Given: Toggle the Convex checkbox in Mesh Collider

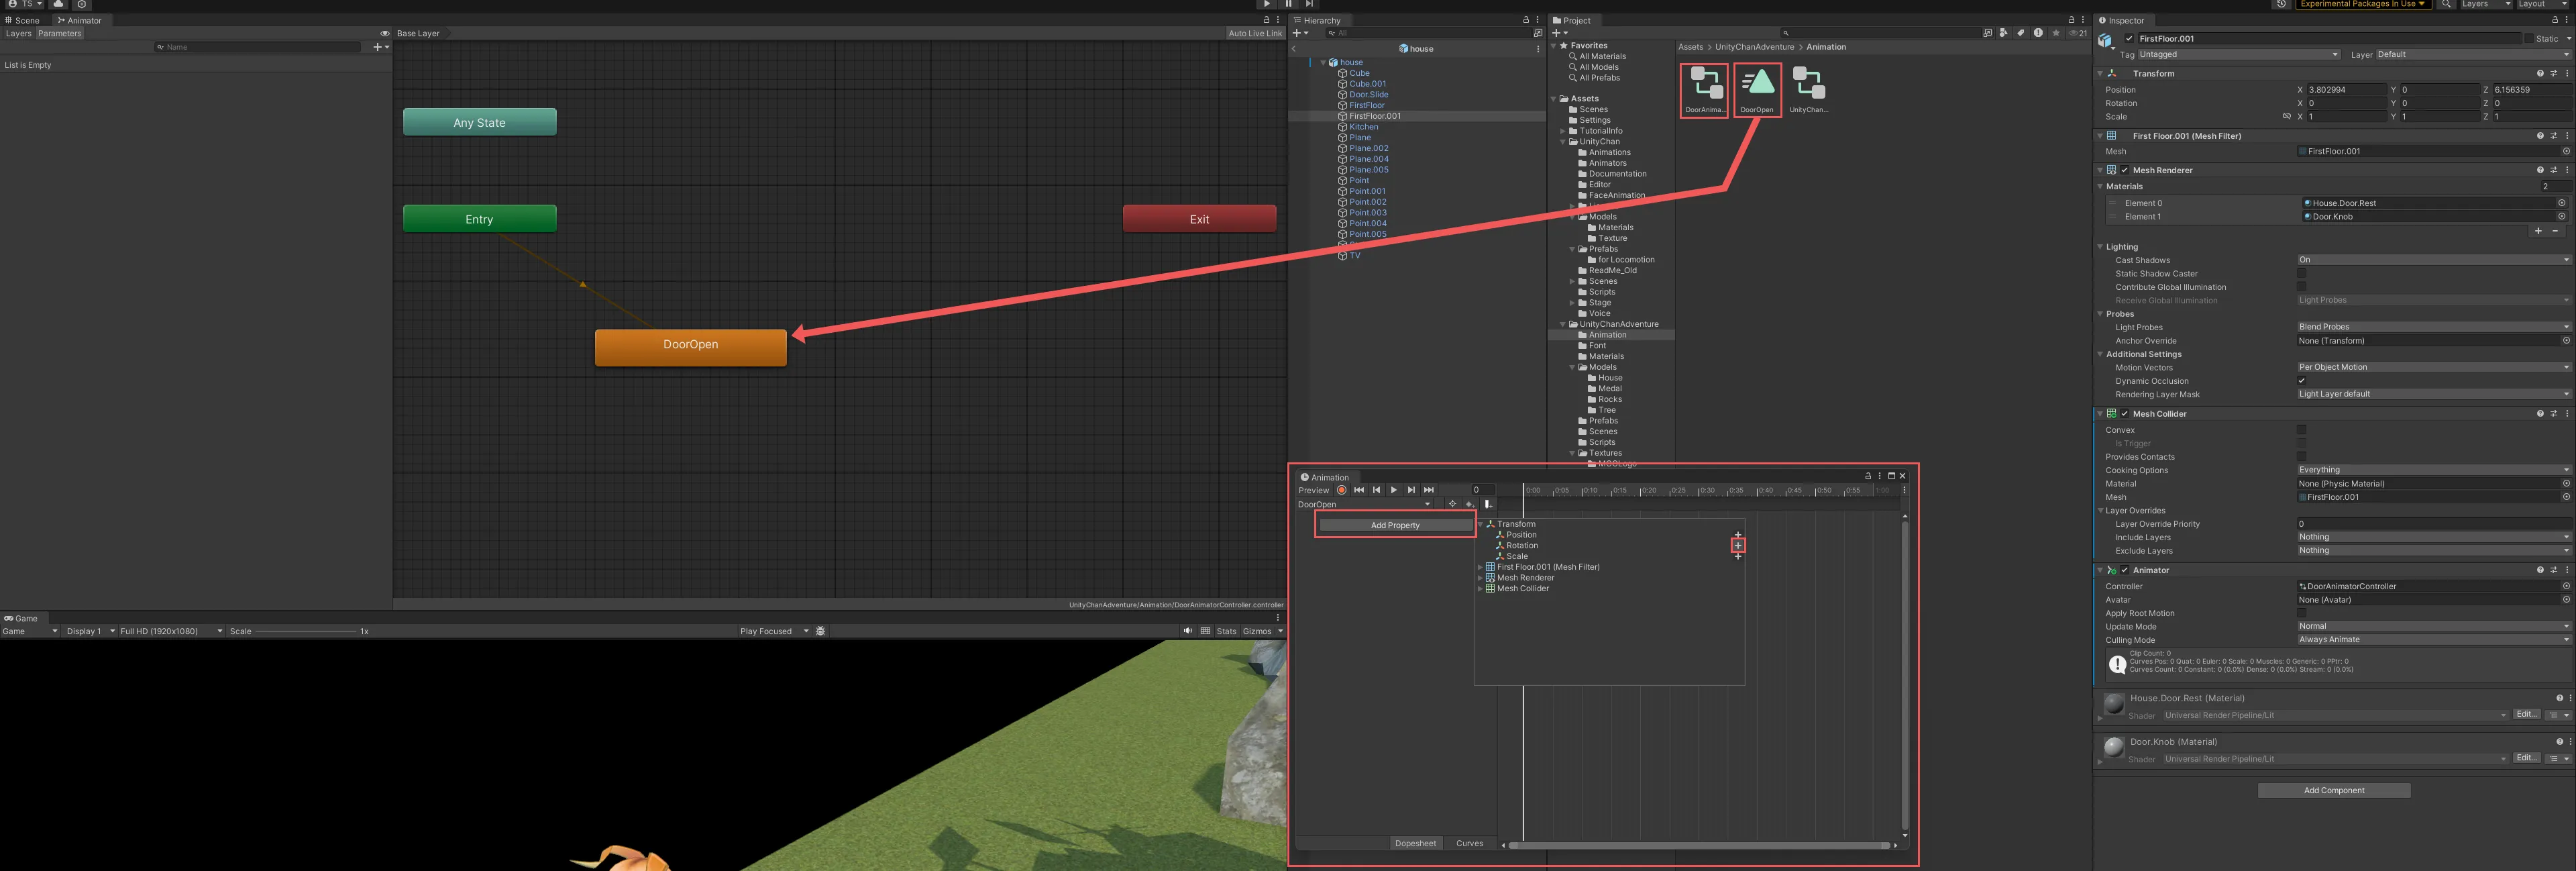Looking at the screenshot, I should [x=2301, y=430].
